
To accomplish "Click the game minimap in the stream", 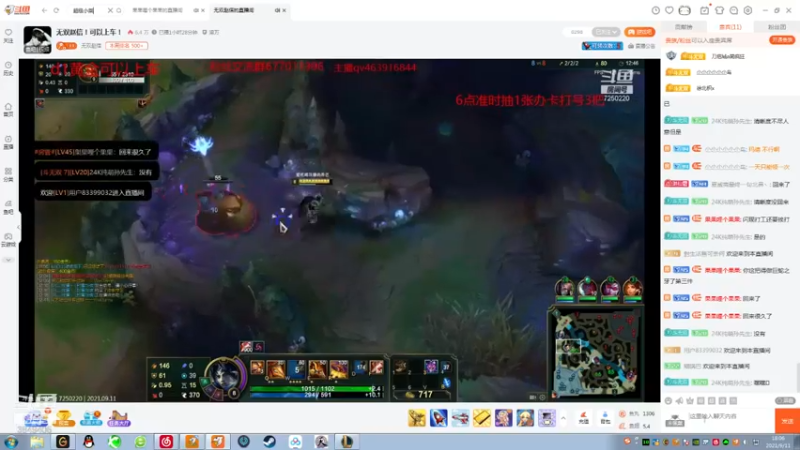I will (x=595, y=354).
